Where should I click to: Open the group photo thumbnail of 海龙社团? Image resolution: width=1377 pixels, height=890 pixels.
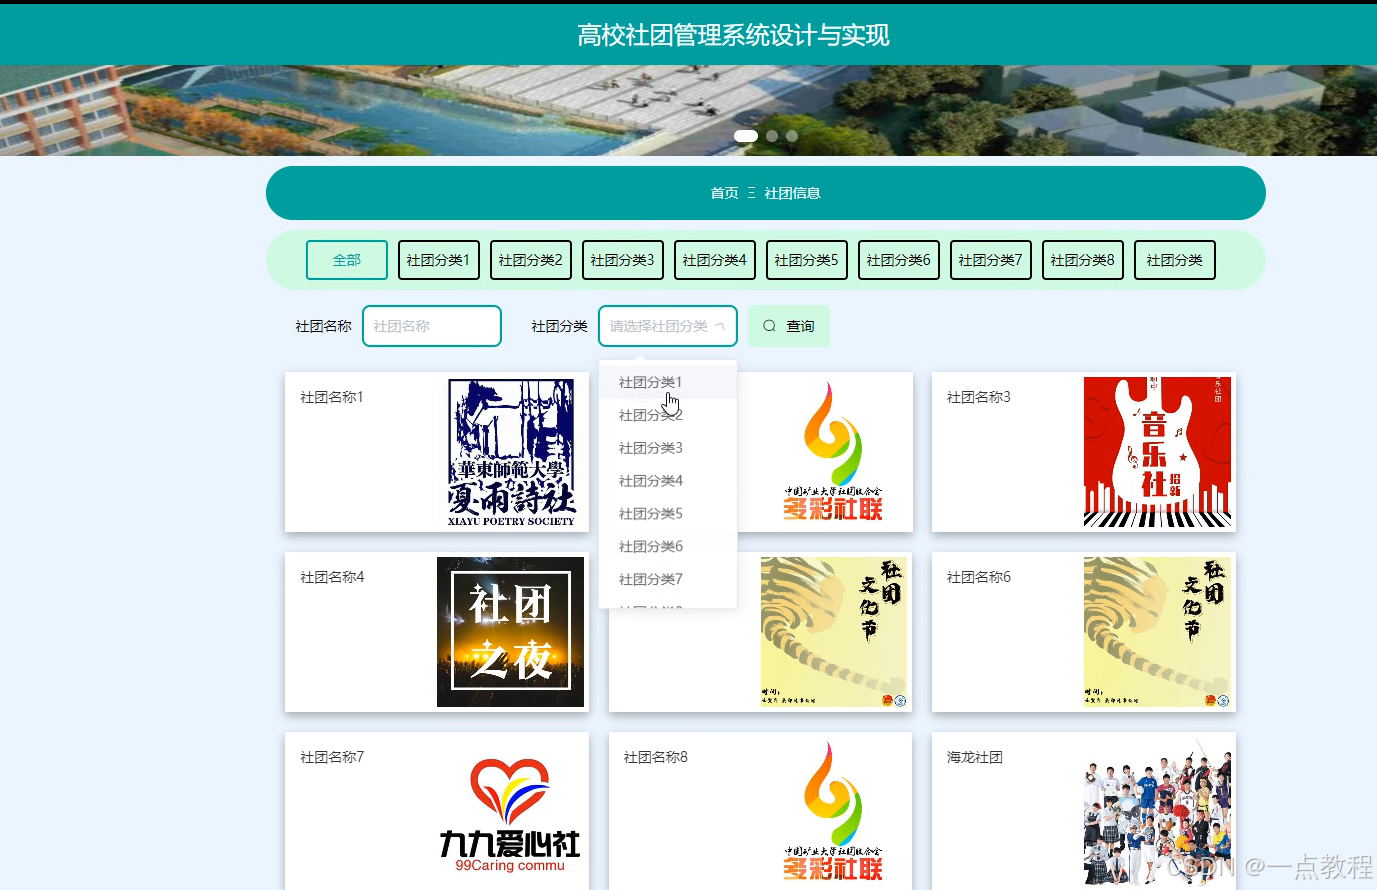click(x=1157, y=812)
